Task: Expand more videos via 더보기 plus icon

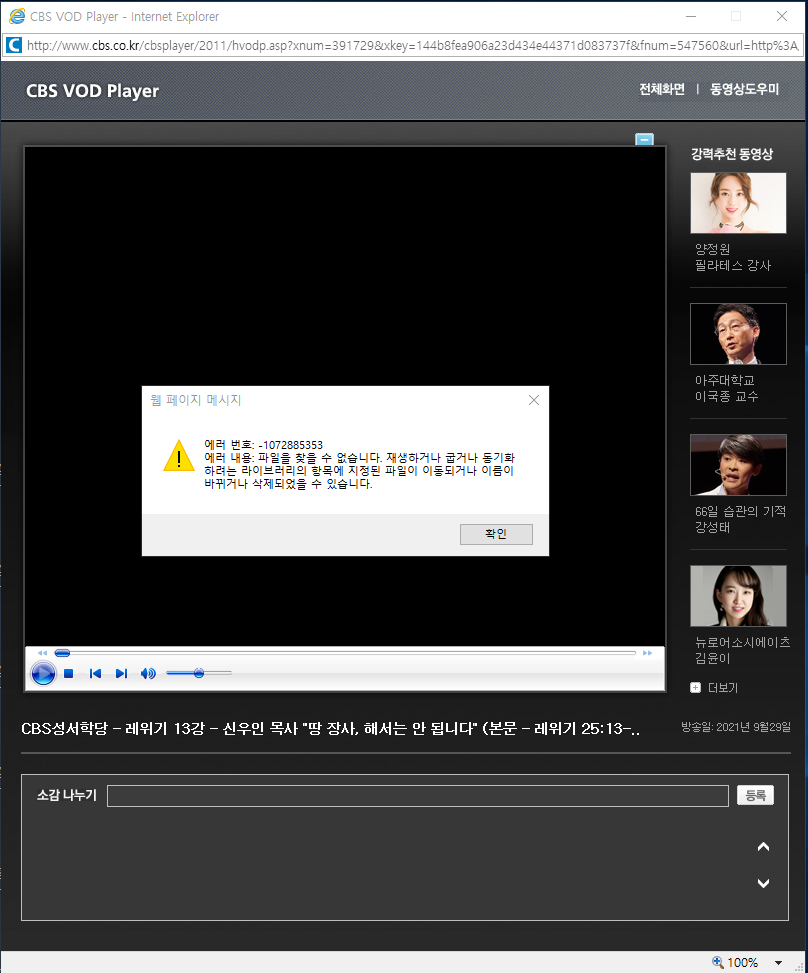Action: [696, 688]
